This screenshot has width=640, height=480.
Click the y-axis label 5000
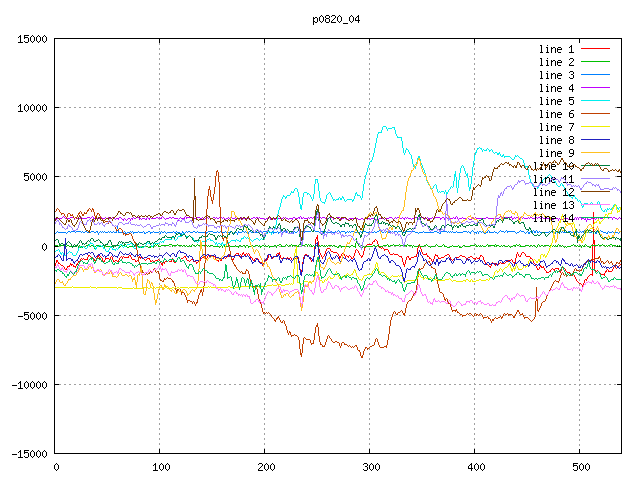[35, 177]
